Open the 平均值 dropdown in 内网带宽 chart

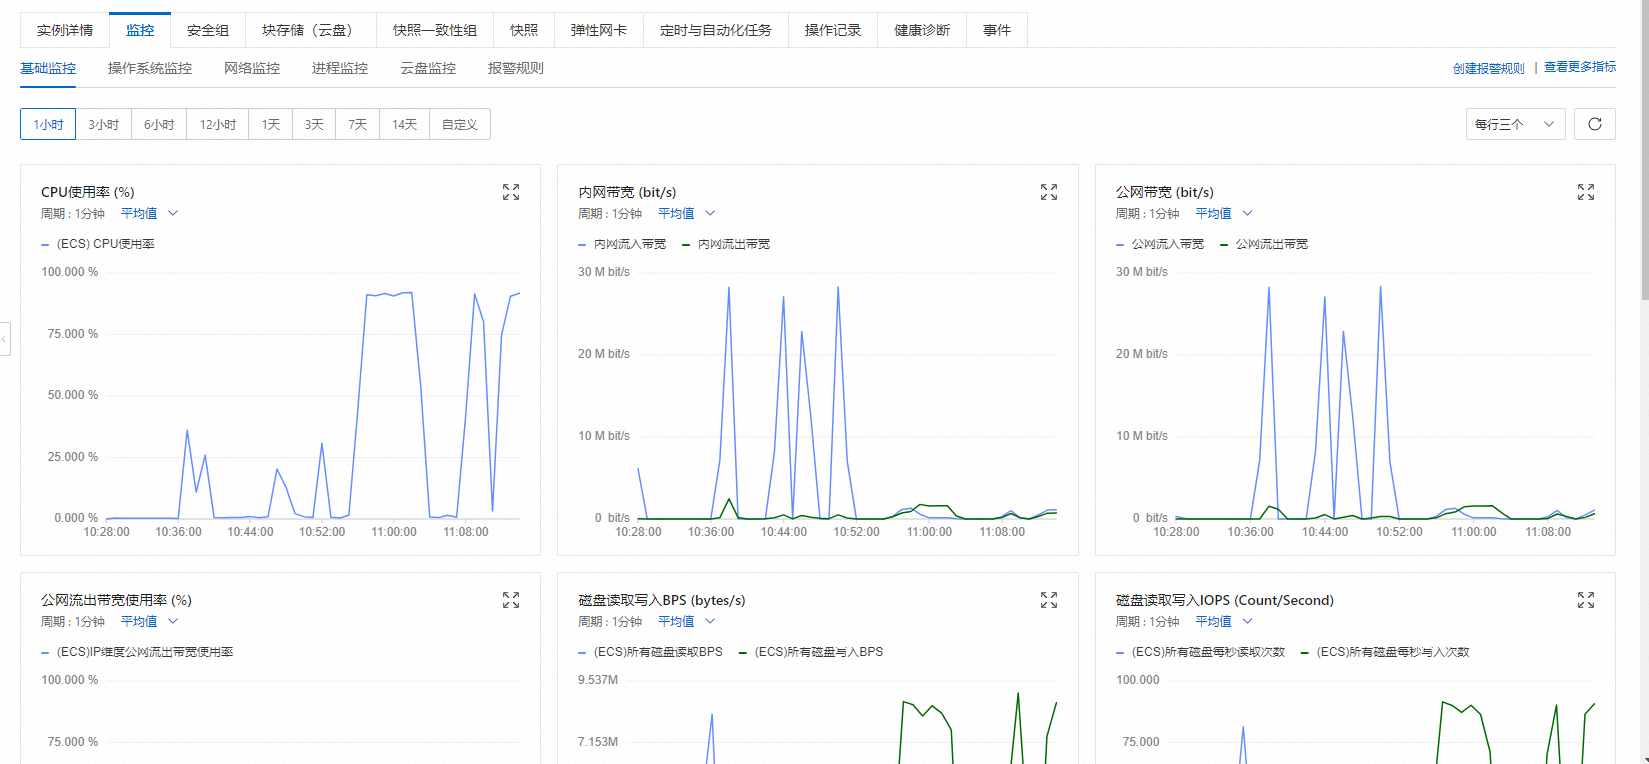coord(686,214)
